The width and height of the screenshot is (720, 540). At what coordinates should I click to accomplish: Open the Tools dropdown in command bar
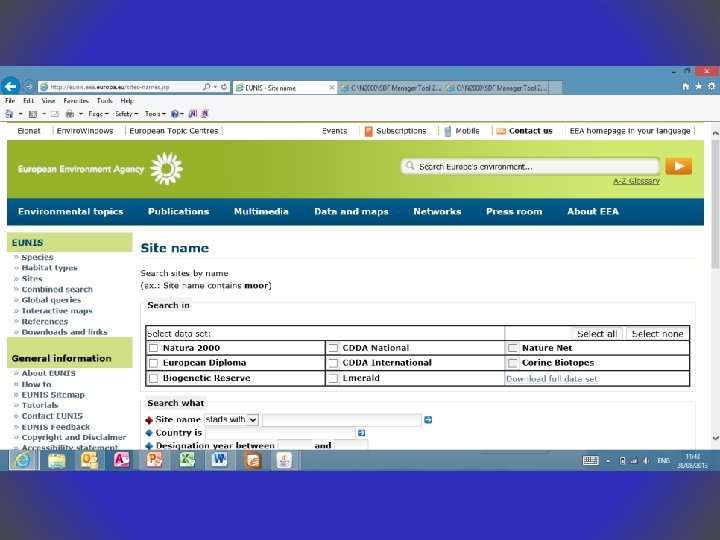tap(155, 114)
